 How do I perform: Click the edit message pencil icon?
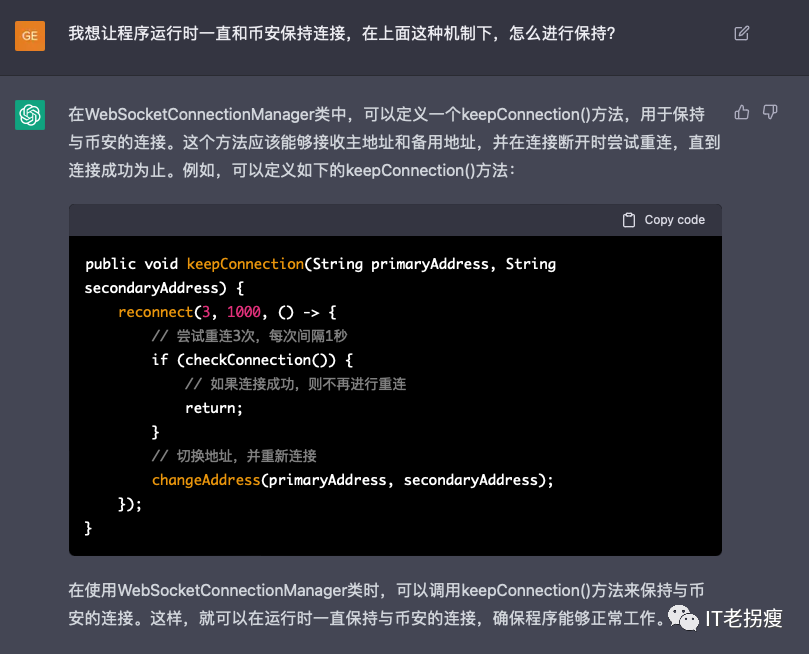click(741, 34)
